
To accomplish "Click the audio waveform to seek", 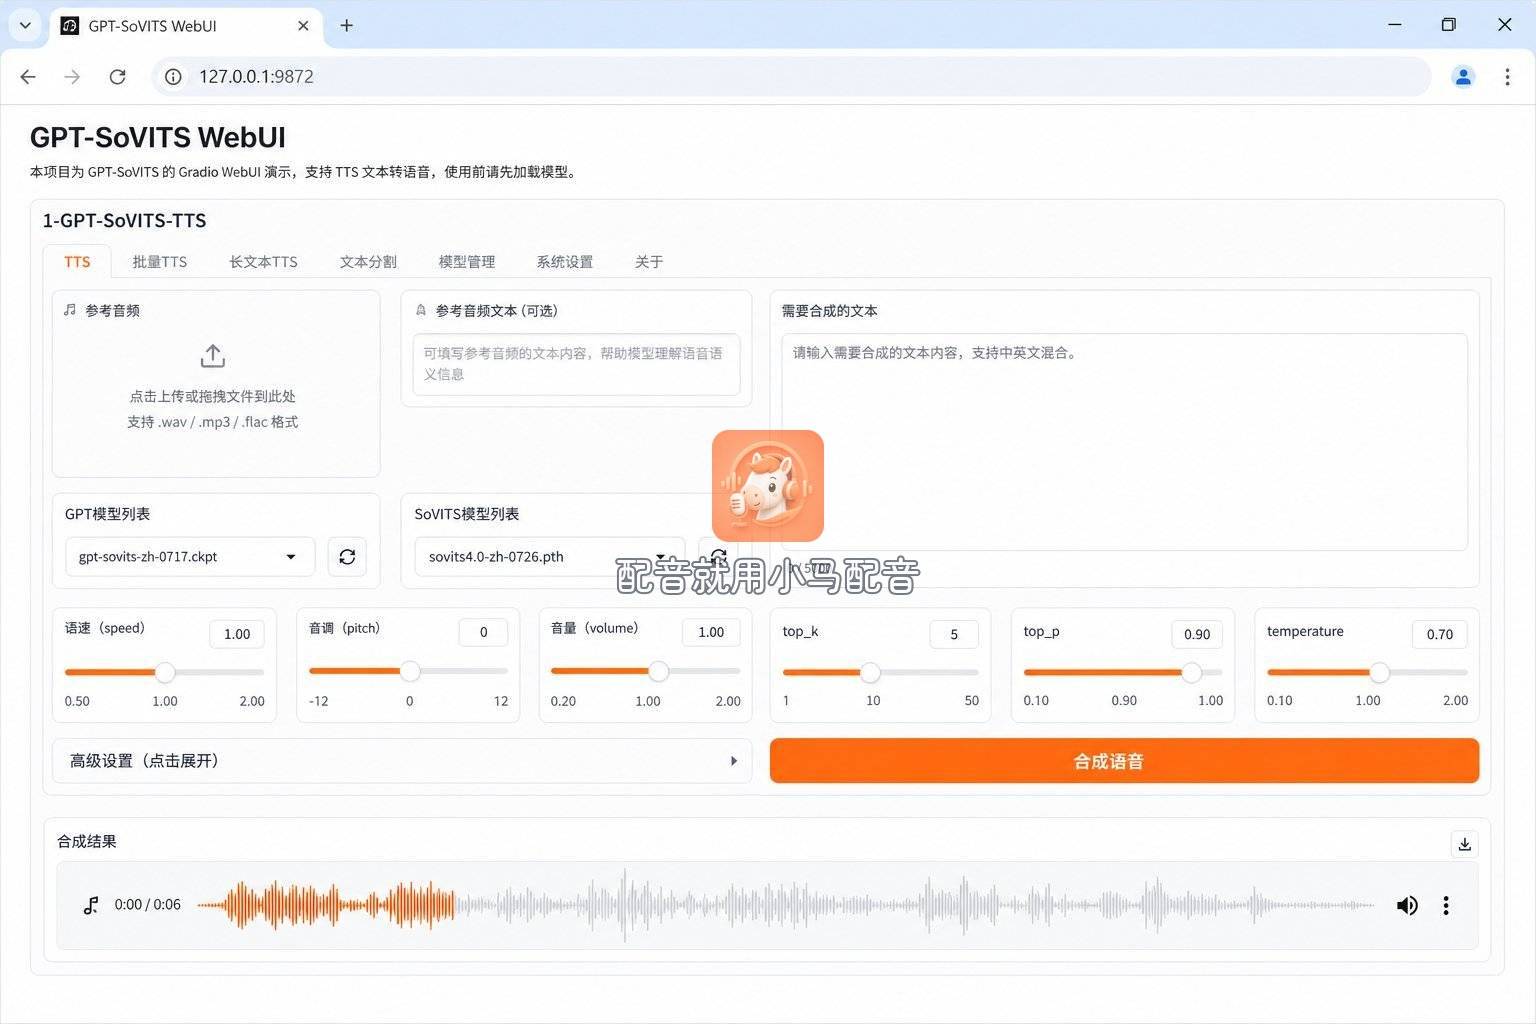I will [x=786, y=906].
